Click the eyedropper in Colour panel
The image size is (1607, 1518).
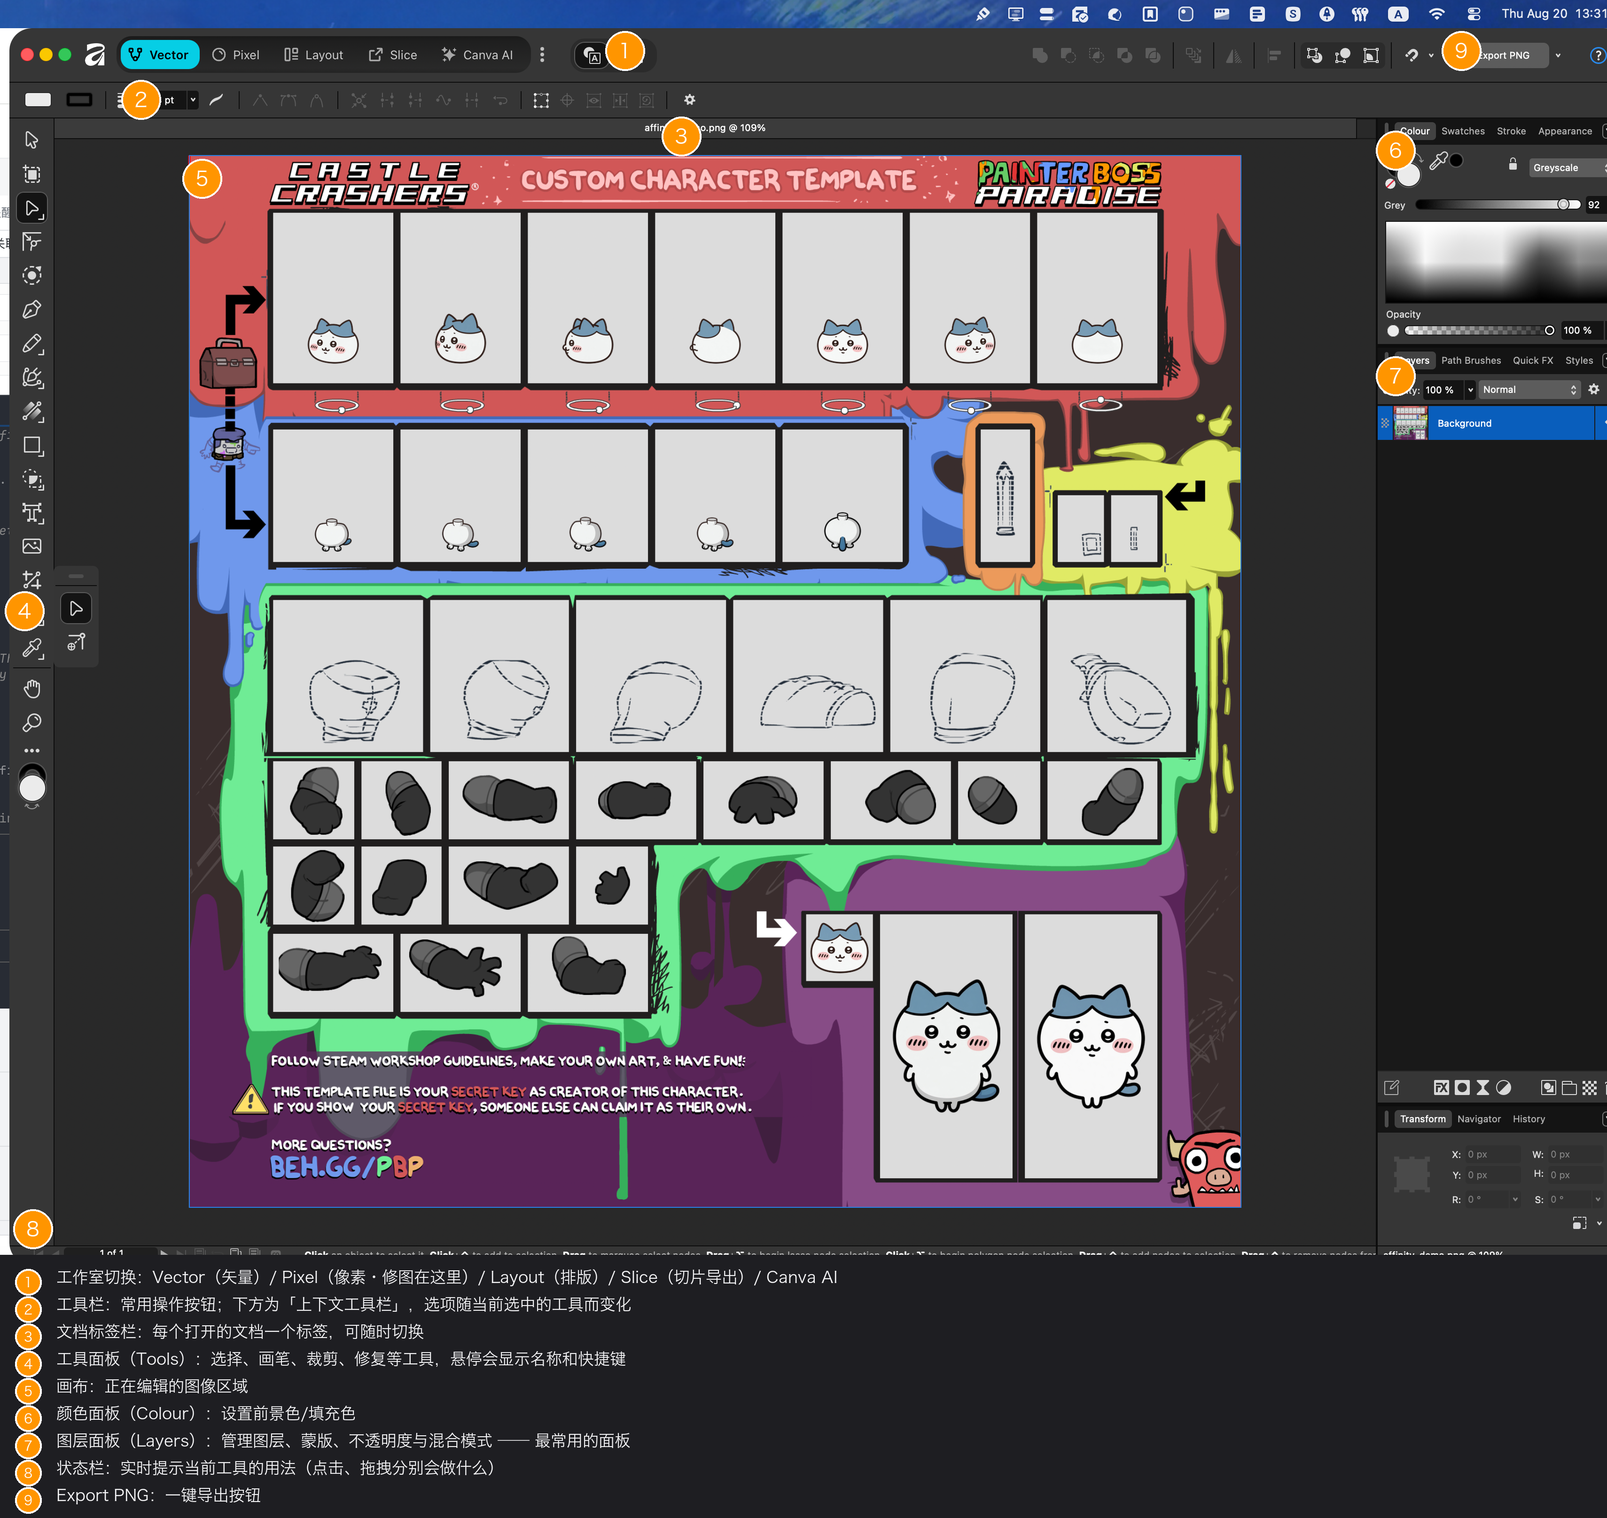click(x=1439, y=160)
